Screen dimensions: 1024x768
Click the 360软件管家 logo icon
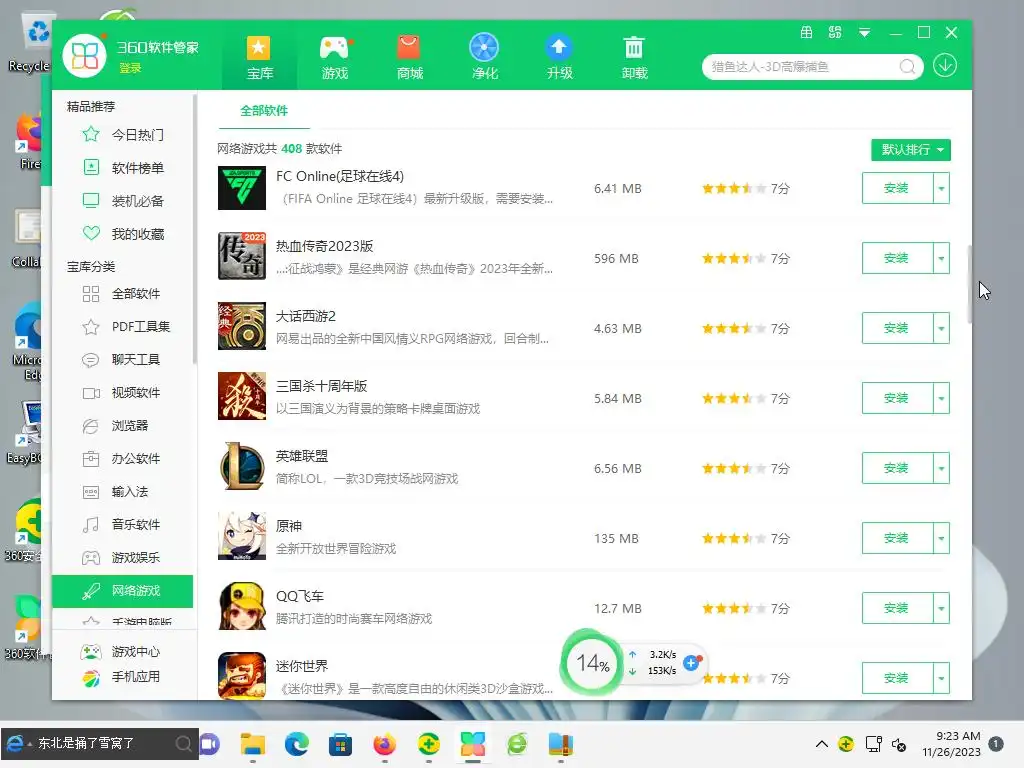point(84,56)
